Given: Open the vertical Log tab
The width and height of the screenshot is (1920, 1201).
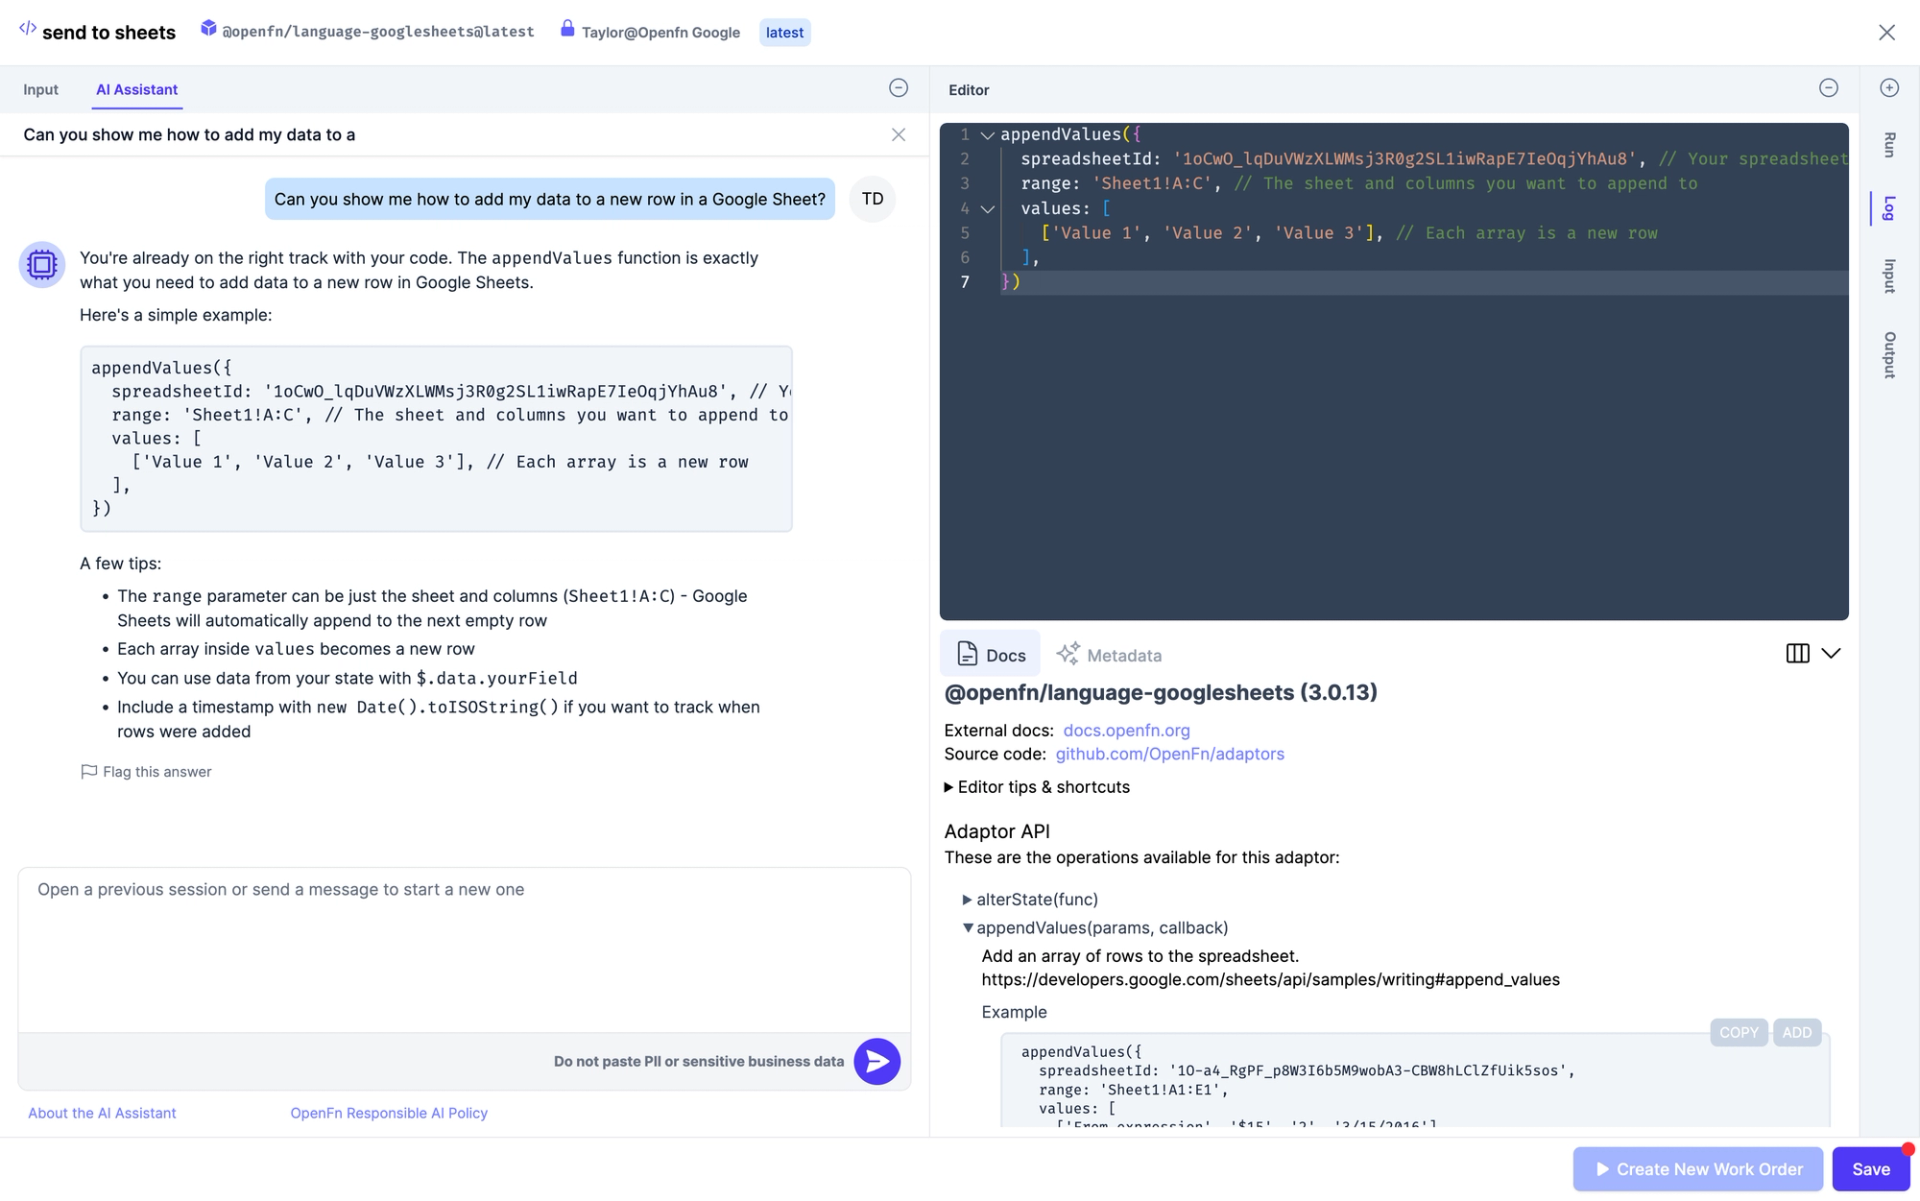Looking at the screenshot, I should click(1888, 208).
